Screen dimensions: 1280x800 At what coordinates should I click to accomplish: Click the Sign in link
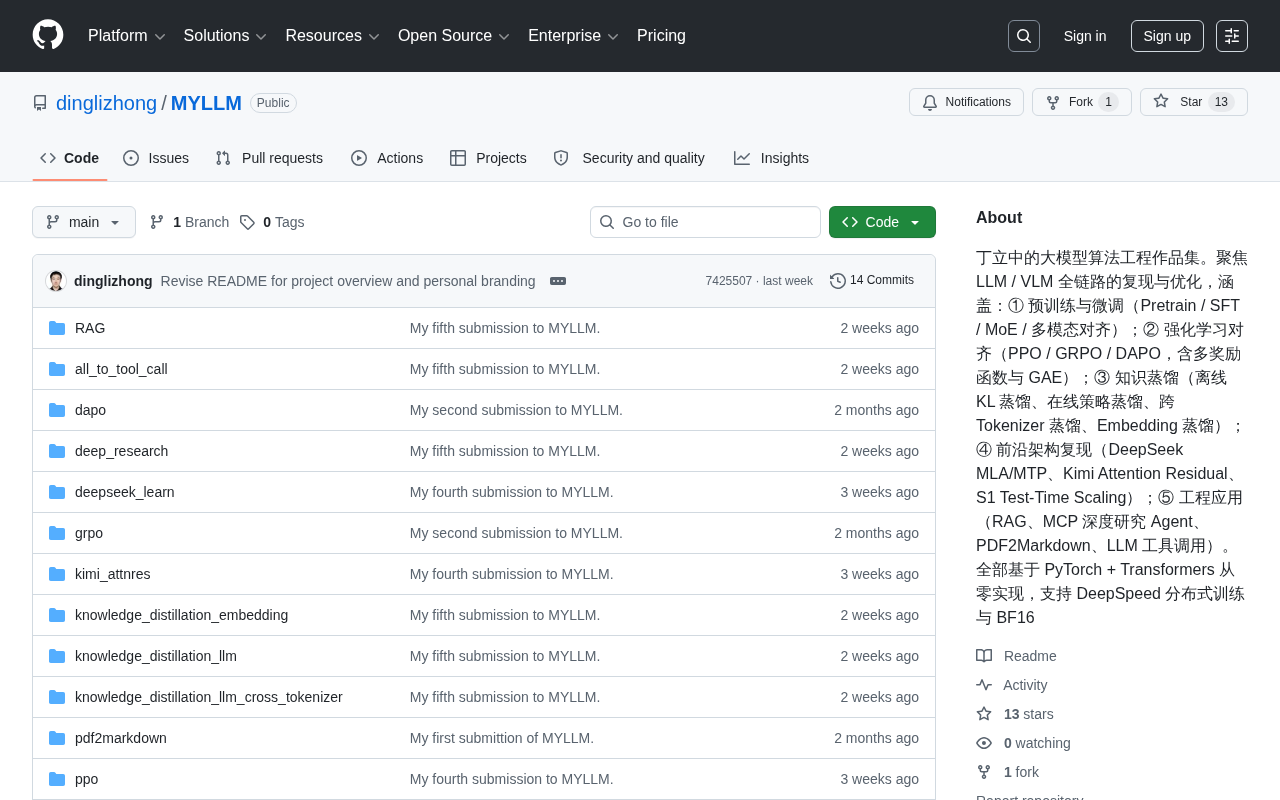pyautogui.click(x=1085, y=36)
